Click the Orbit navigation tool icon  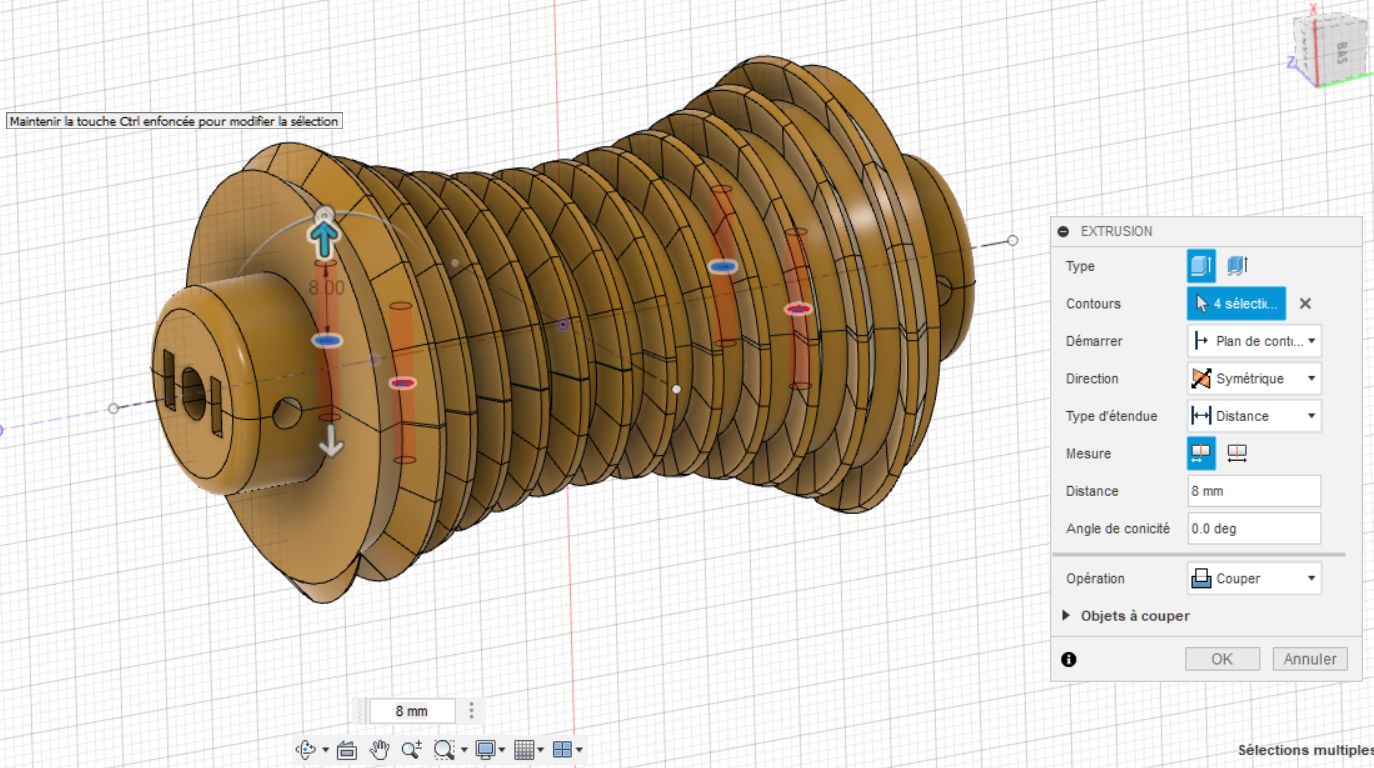click(306, 749)
